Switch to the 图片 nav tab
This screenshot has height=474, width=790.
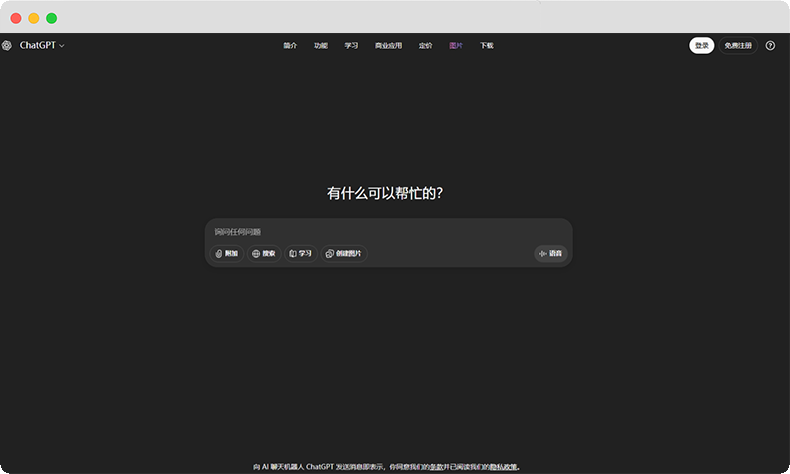[456, 45]
